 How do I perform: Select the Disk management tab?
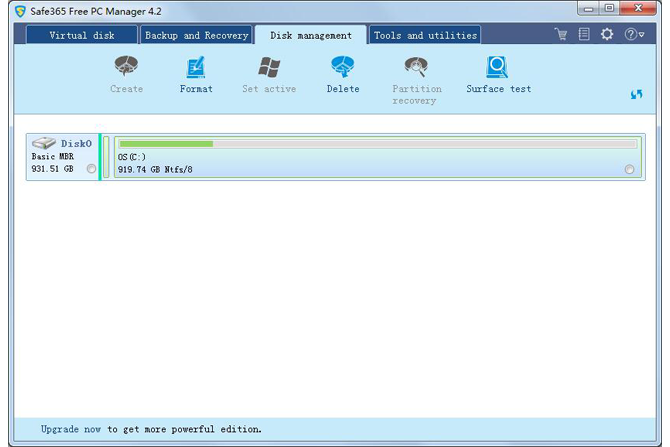tap(311, 36)
